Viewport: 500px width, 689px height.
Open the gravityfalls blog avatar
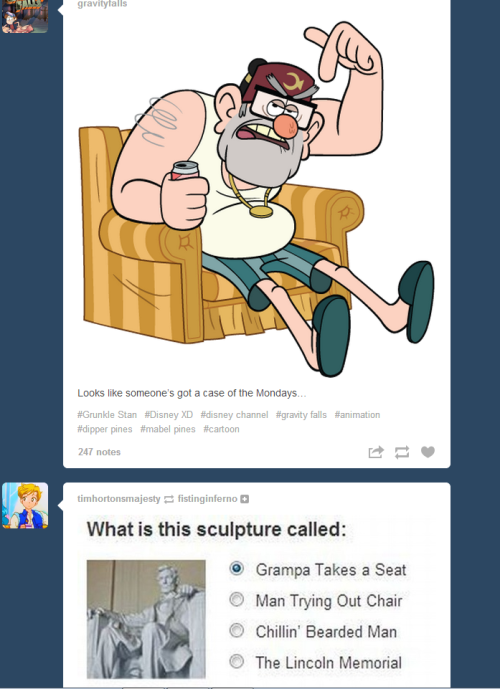[x=25, y=16]
